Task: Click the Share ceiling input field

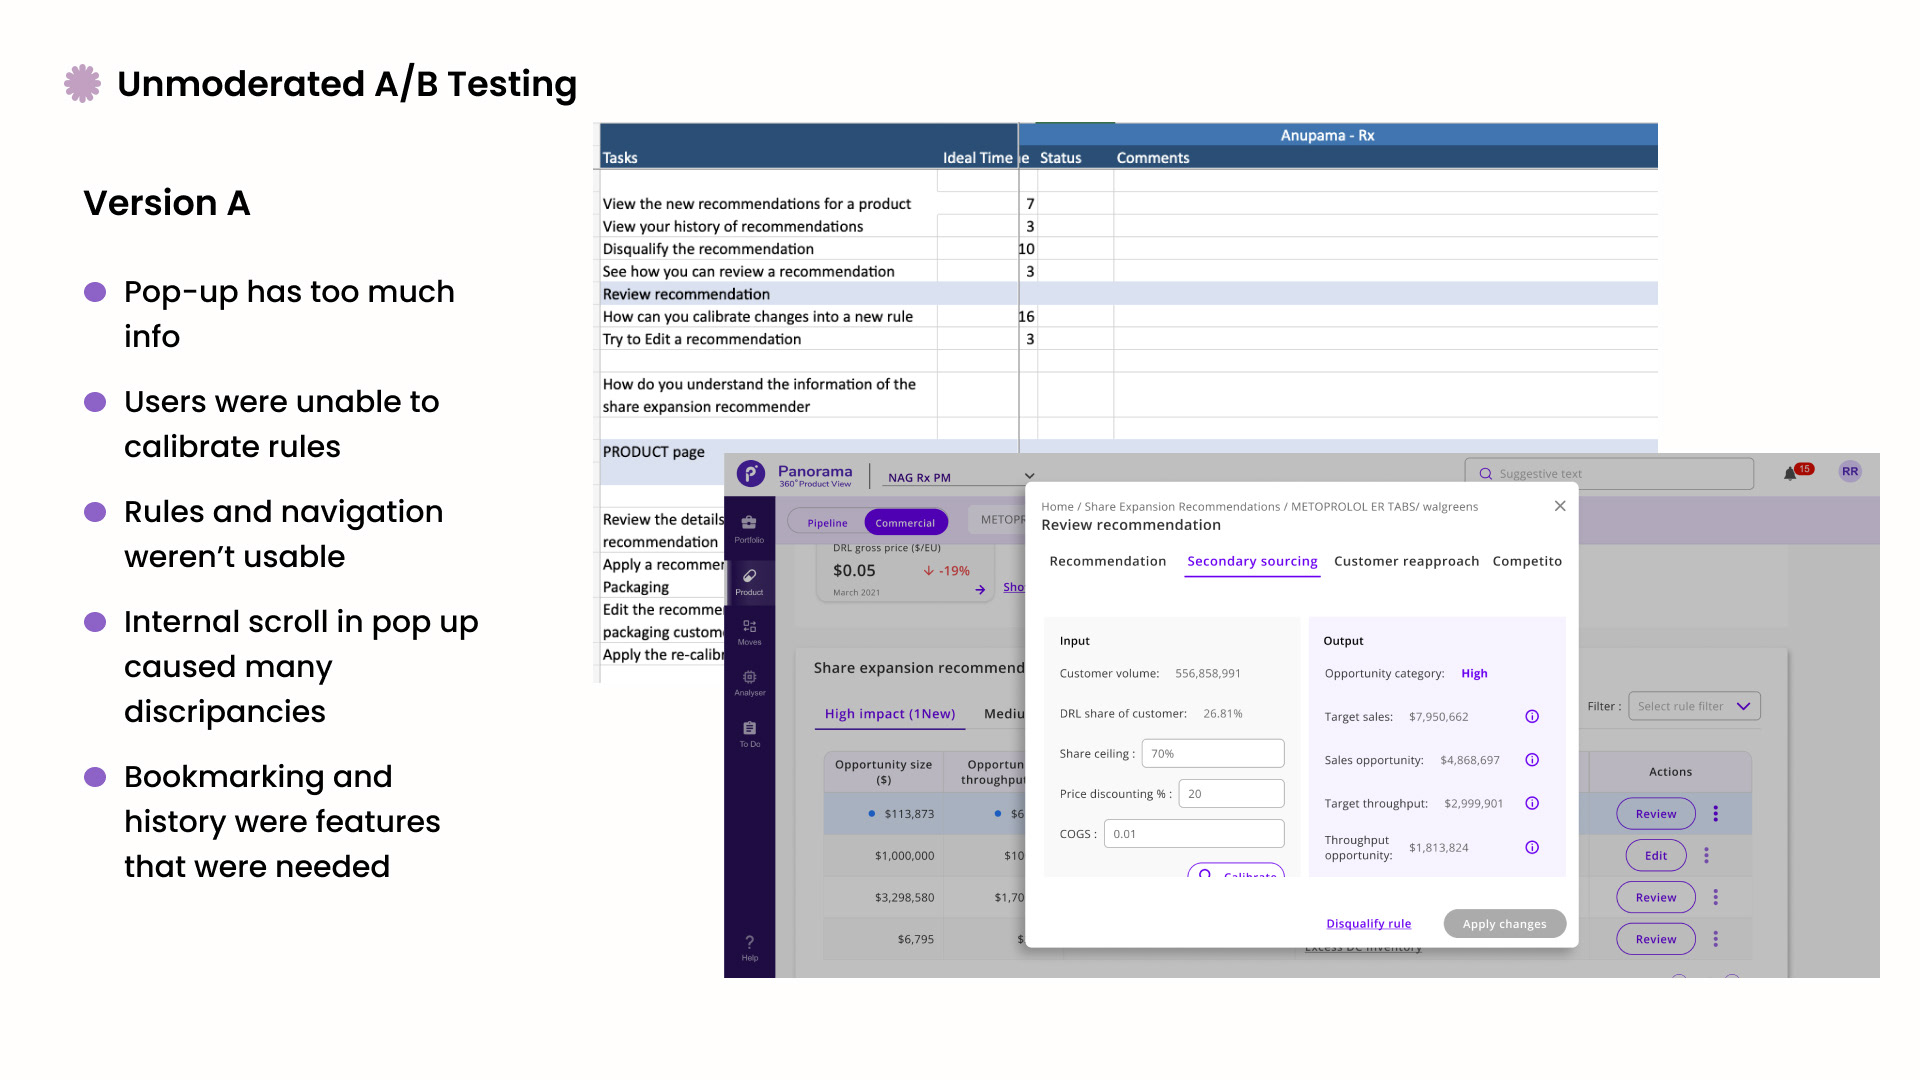Action: click(1212, 753)
